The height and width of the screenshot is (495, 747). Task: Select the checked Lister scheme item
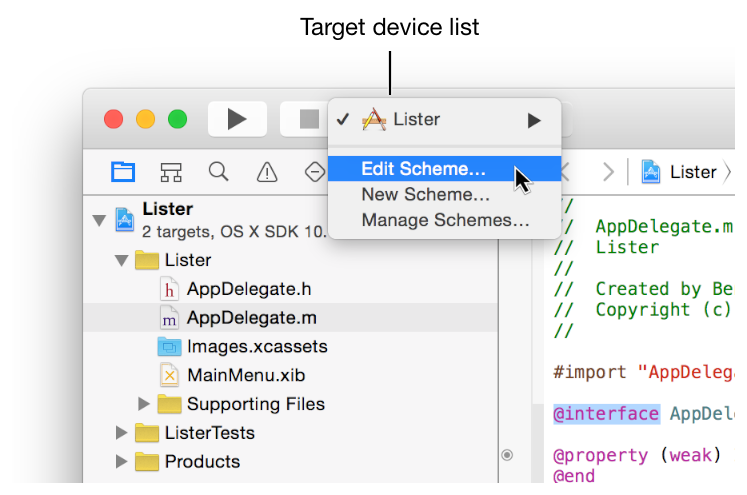point(444,120)
